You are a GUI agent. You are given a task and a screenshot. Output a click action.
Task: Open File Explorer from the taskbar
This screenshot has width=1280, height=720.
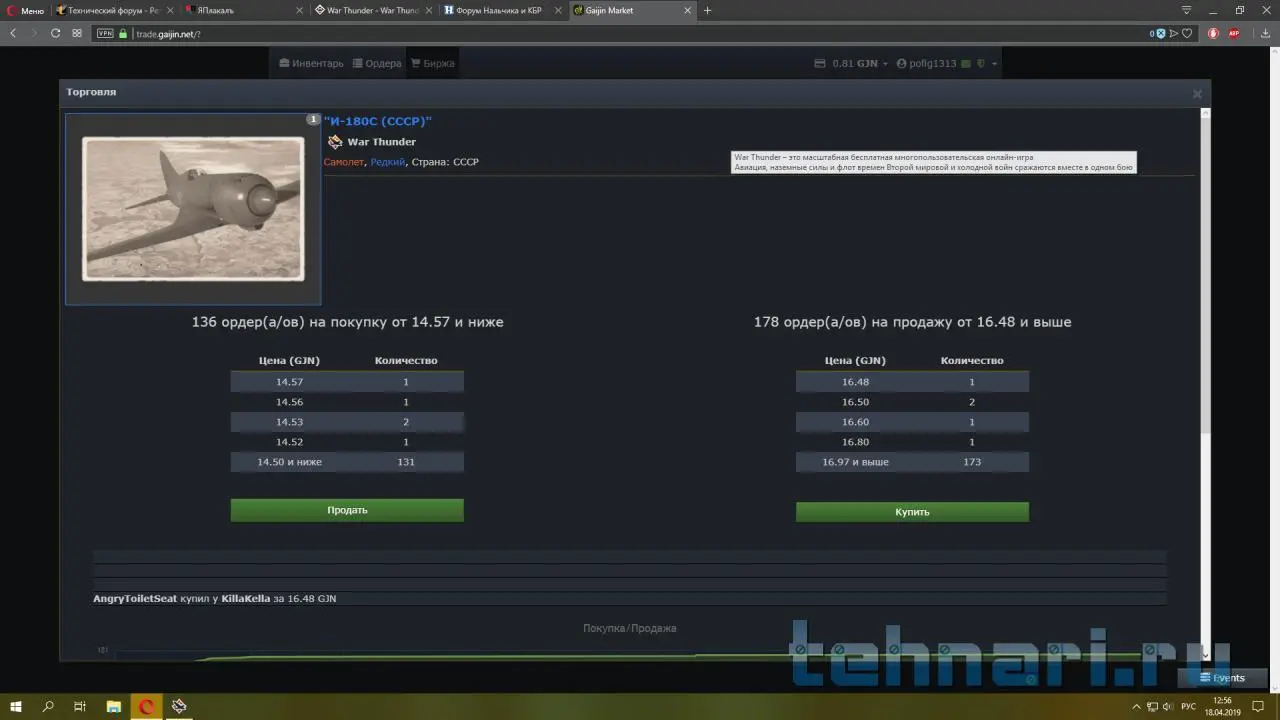[113, 706]
